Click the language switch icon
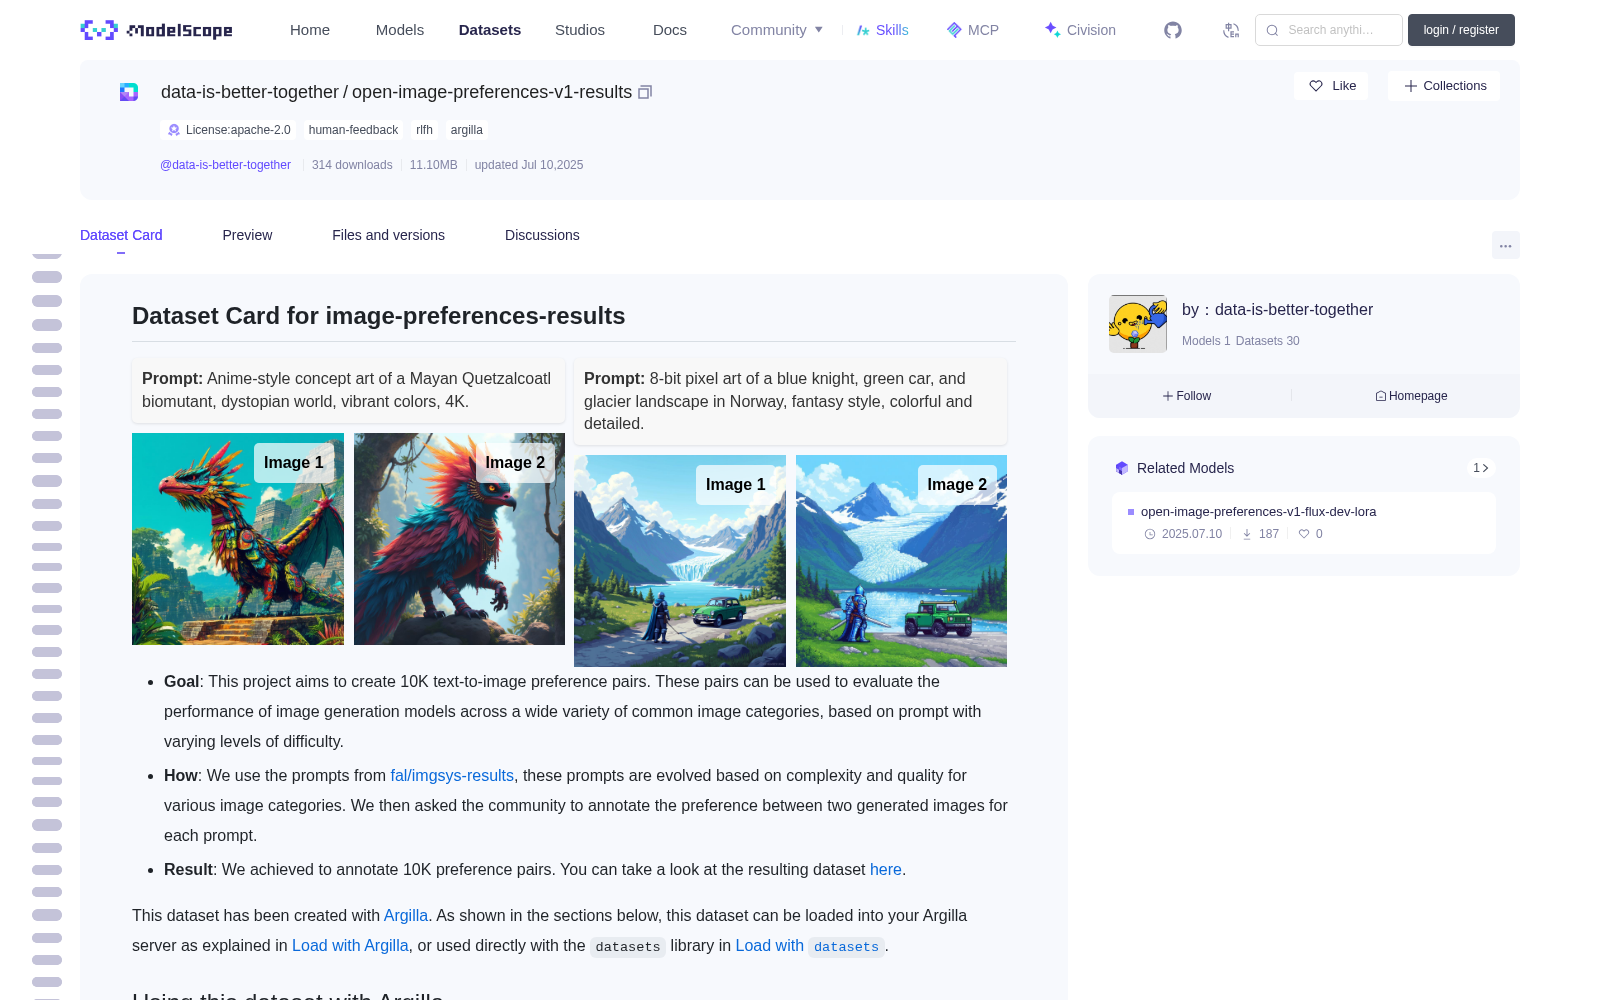1600x1000 pixels. pyautogui.click(x=1231, y=30)
